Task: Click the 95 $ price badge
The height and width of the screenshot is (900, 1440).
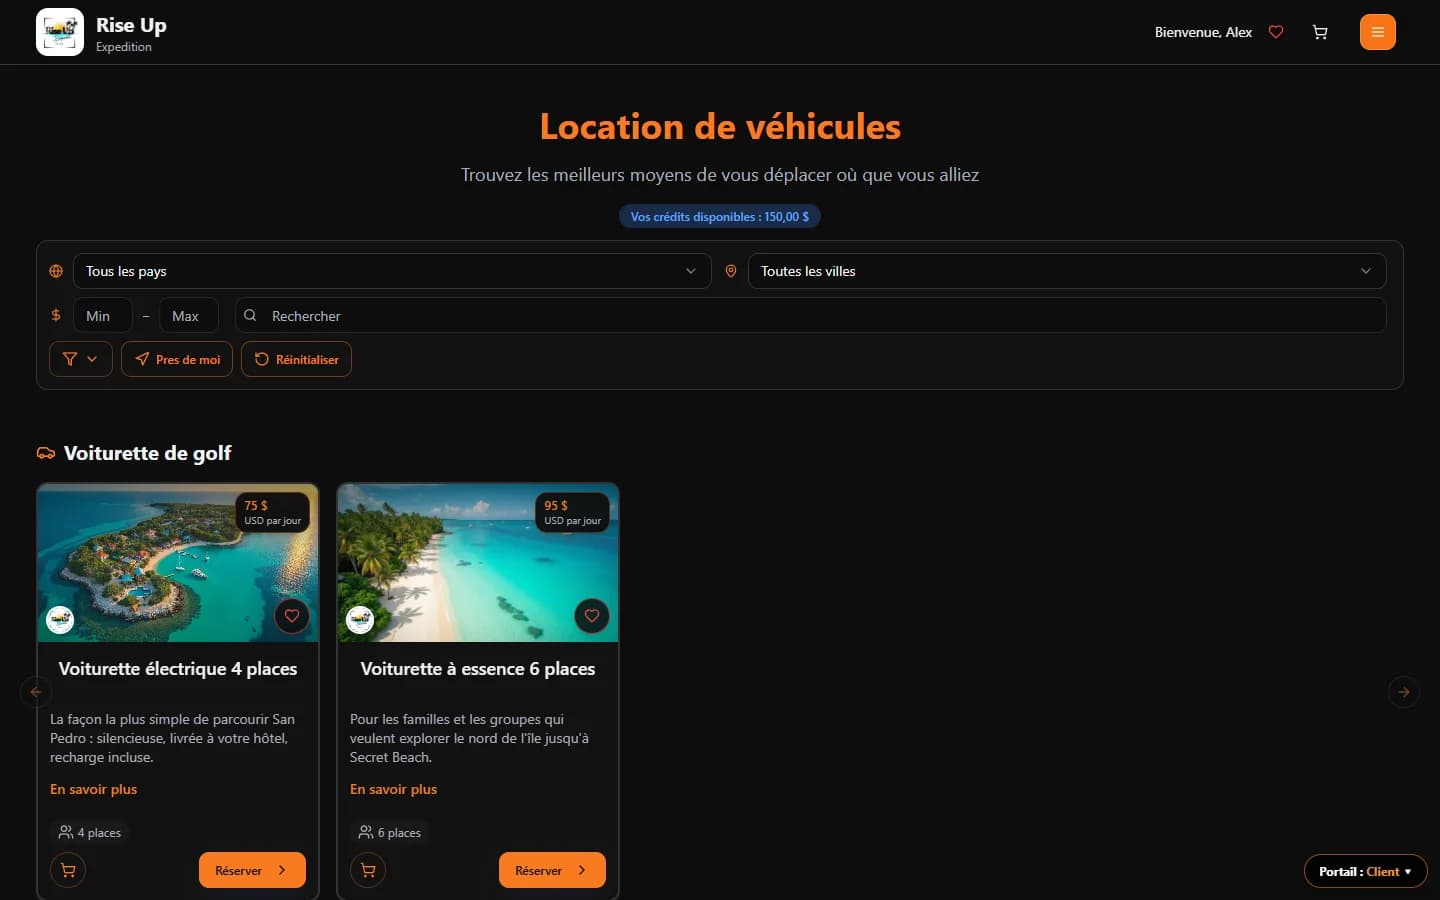Action: coord(573,512)
